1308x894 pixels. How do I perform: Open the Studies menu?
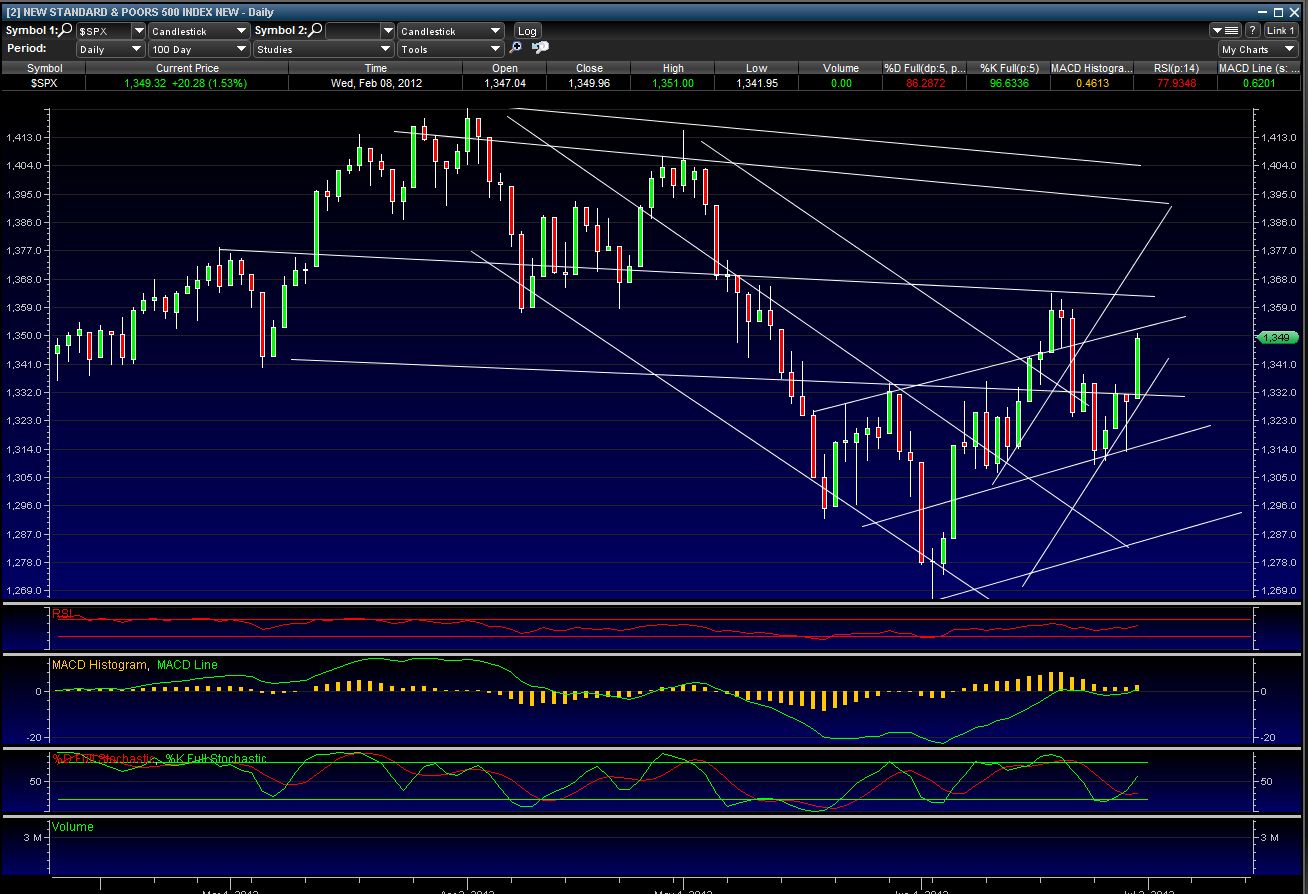[x=323, y=49]
